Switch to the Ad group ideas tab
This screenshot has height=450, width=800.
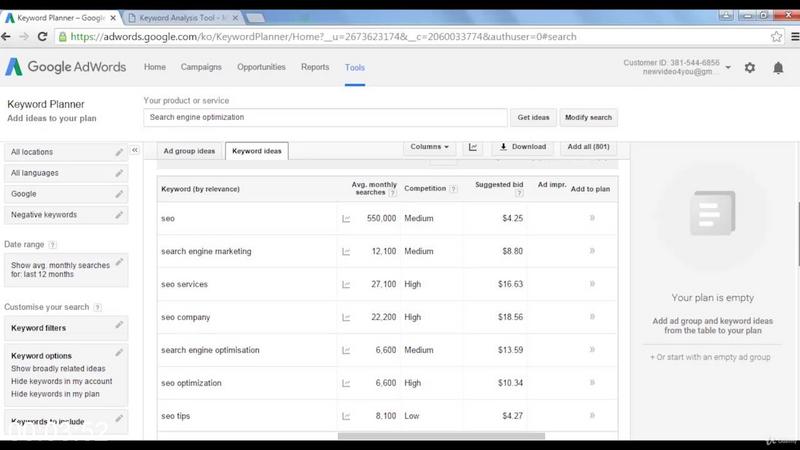click(x=189, y=151)
